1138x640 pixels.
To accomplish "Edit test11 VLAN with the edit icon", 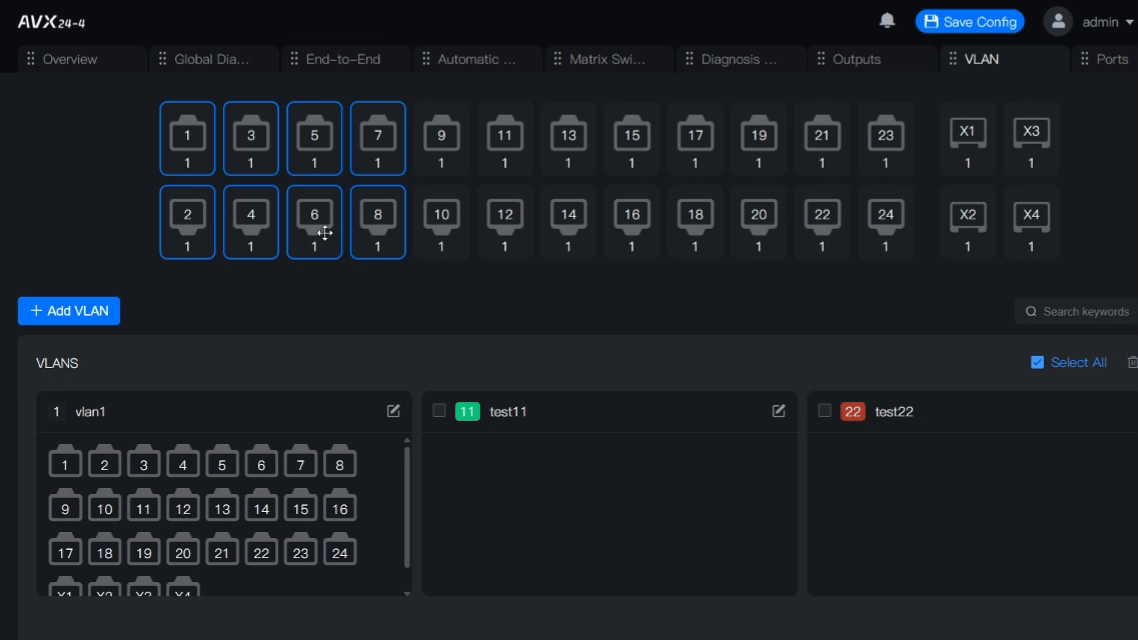I will [779, 411].
